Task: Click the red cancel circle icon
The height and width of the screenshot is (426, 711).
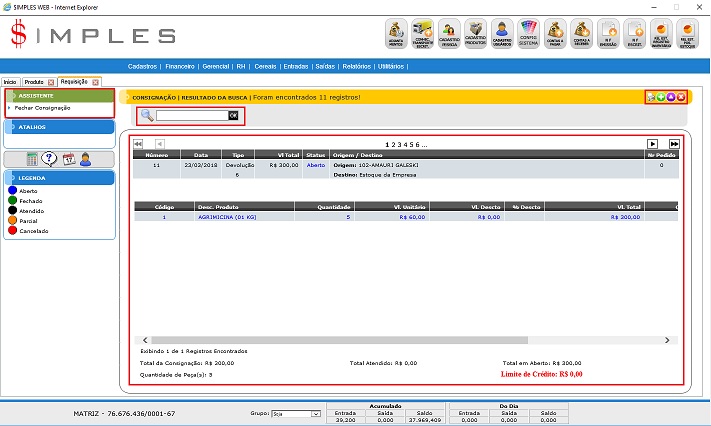Action: (681, 97)
